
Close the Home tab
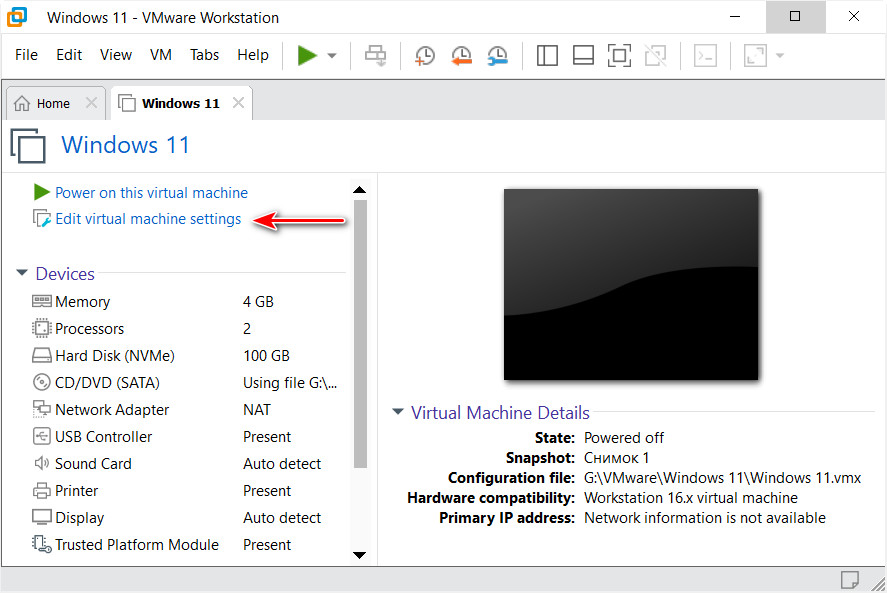coord(91,103)
